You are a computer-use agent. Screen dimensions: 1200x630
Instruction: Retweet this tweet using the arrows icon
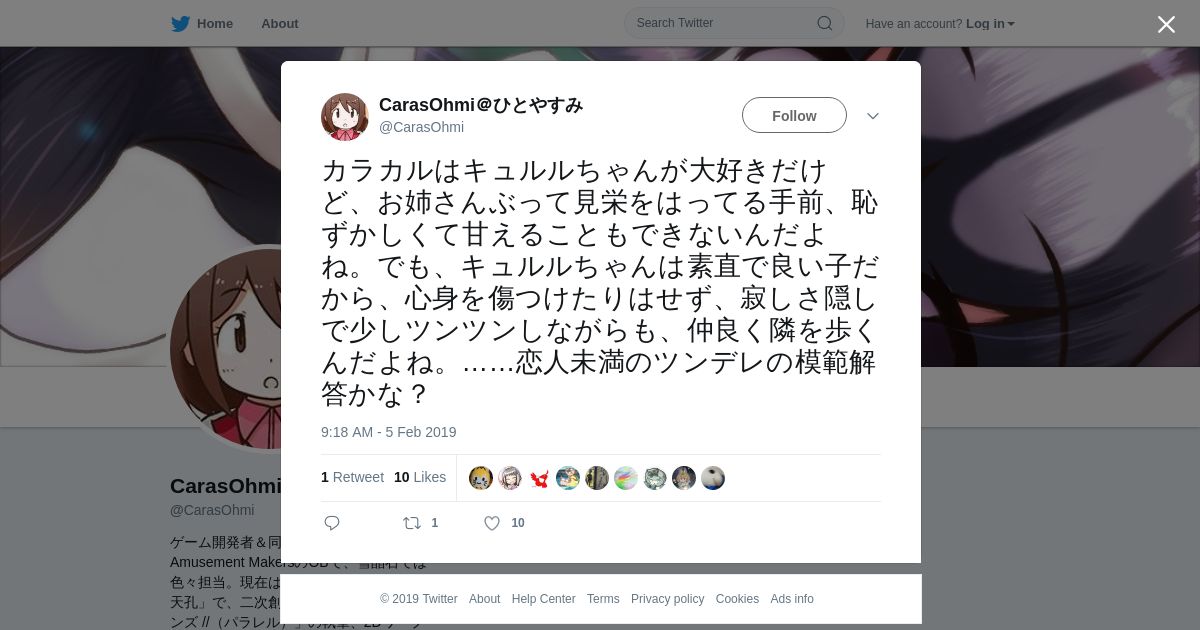[412, 523]
